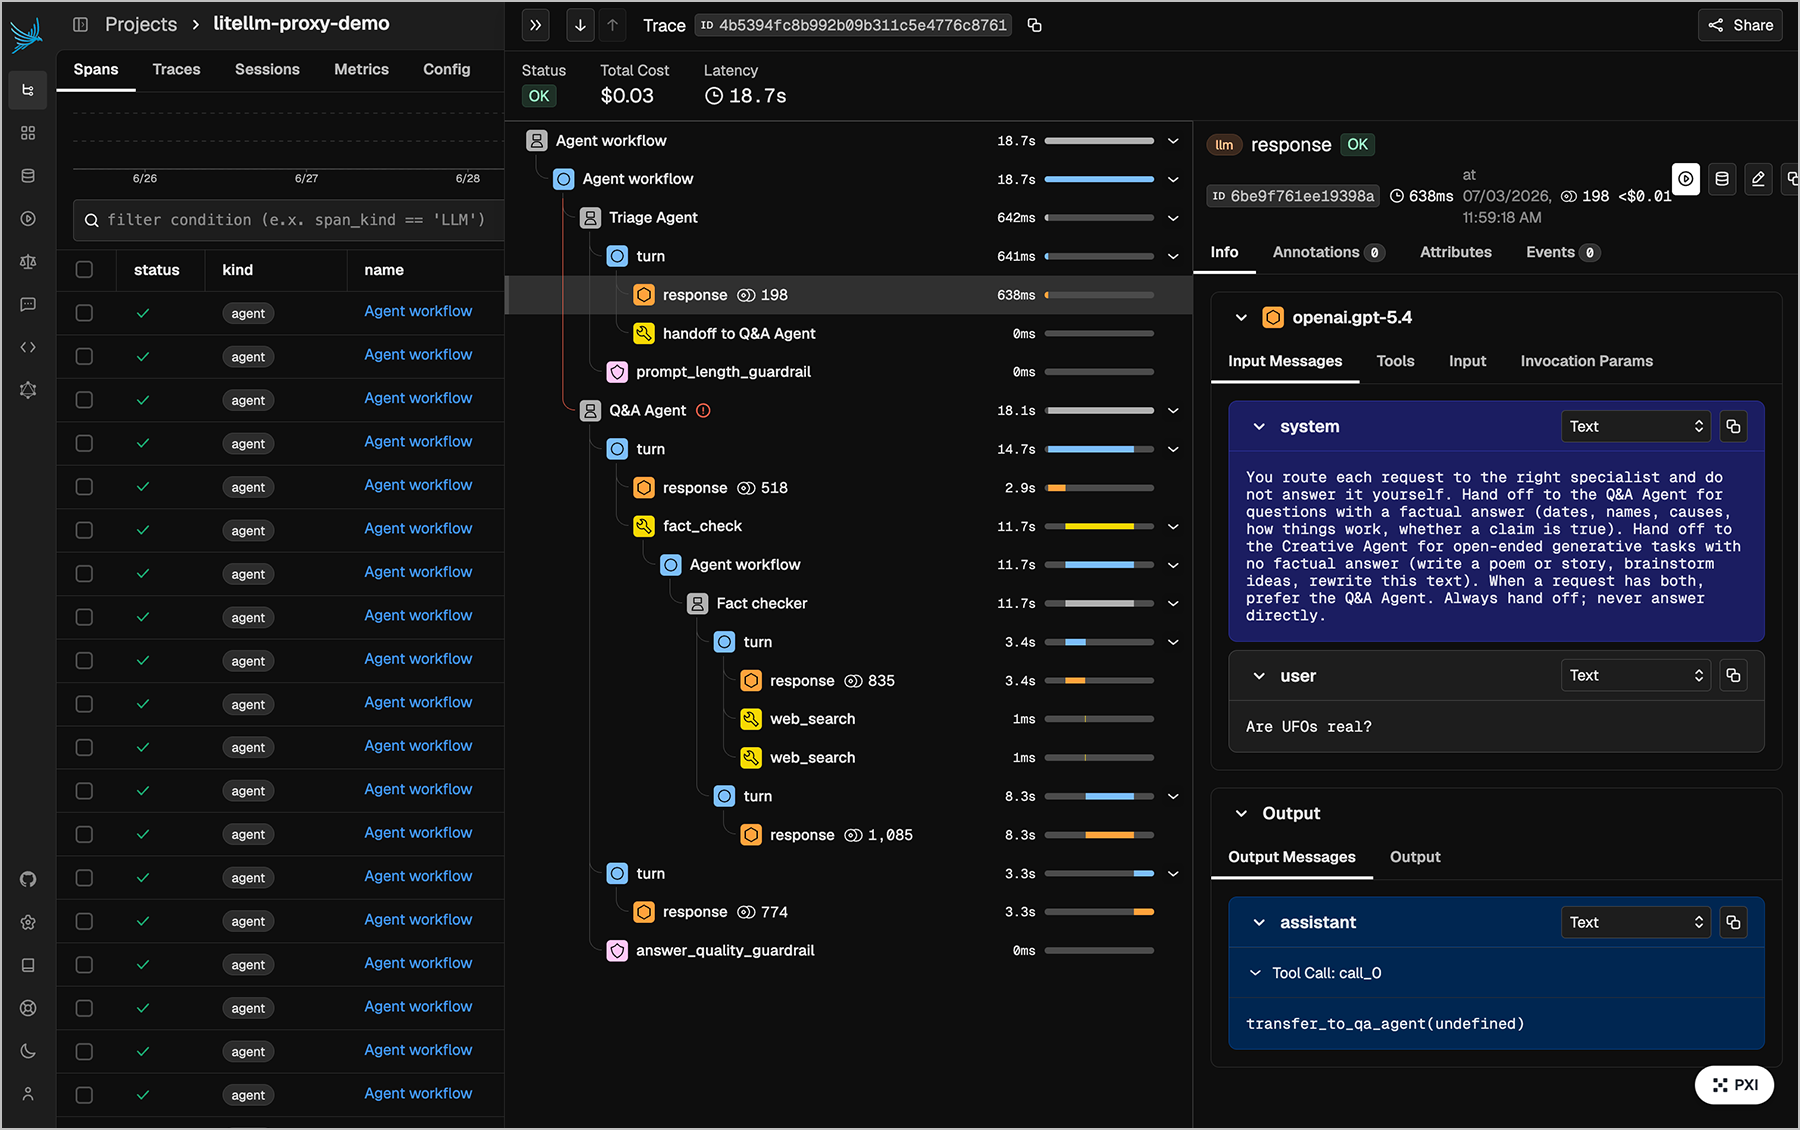Focus the span filter condition field

(x=290, y=220)
